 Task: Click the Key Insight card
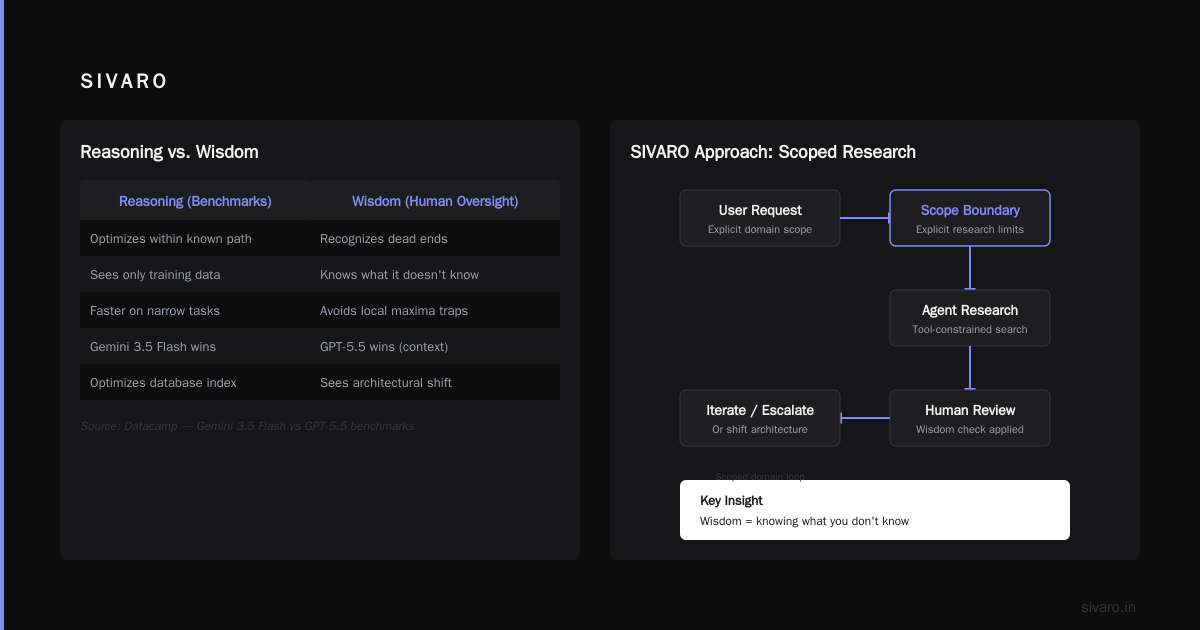pos(875,510)
